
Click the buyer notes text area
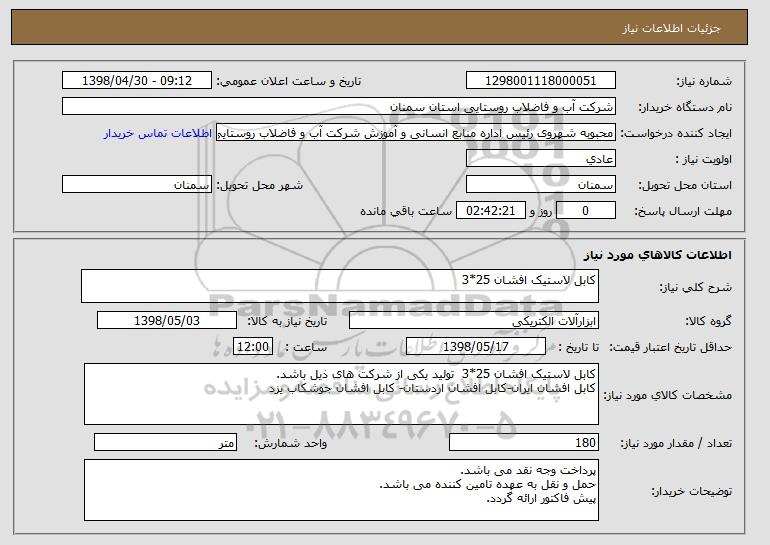(x=341, y=490)
